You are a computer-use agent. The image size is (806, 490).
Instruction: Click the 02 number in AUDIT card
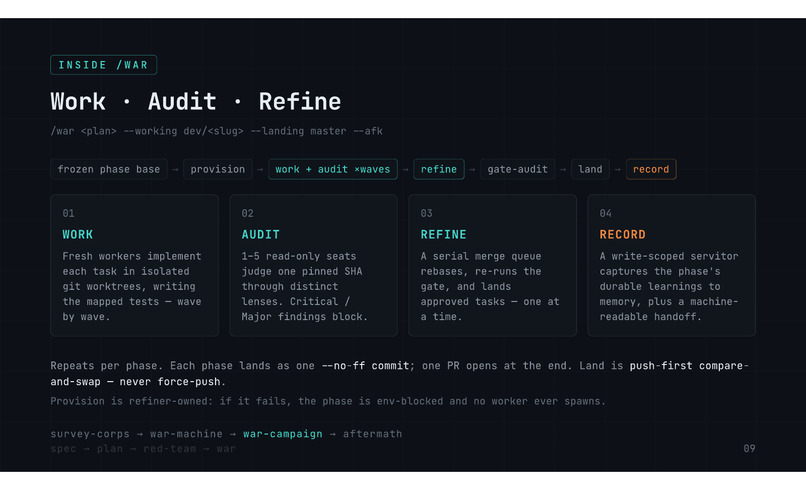247,213
